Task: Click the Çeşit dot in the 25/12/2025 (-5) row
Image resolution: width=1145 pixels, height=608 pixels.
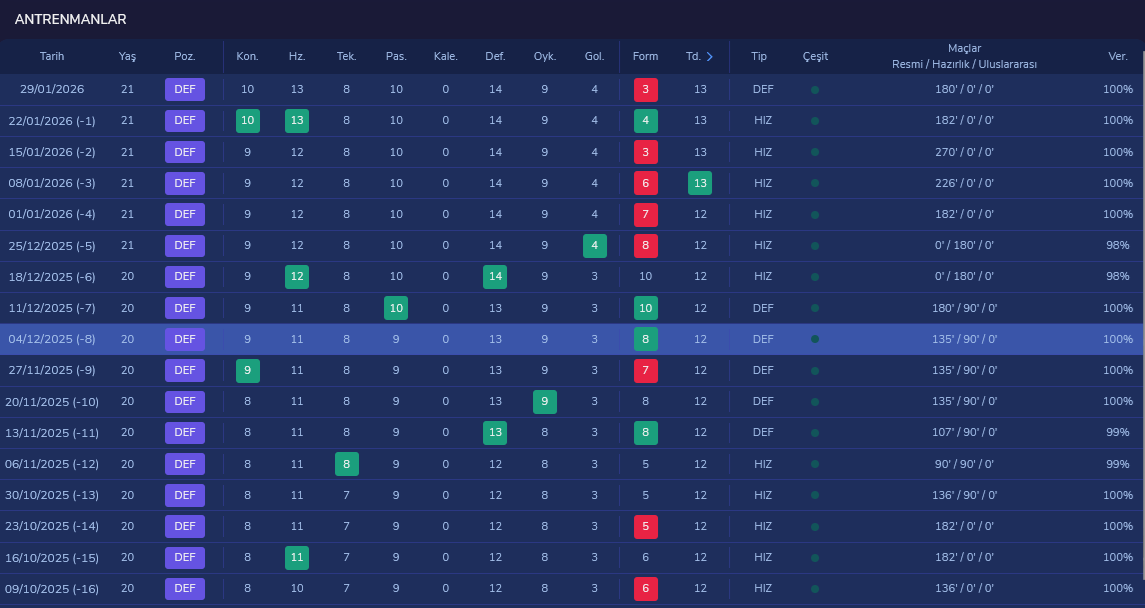Action: pos(815,246)
